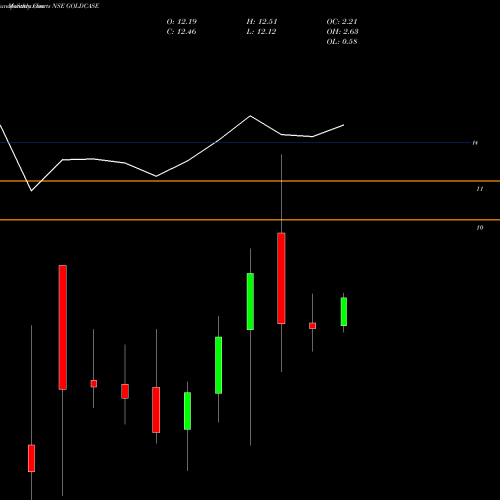500x500 pixels.
Task: Click the low value "L: 12.12"
Action: coord(261,32)
